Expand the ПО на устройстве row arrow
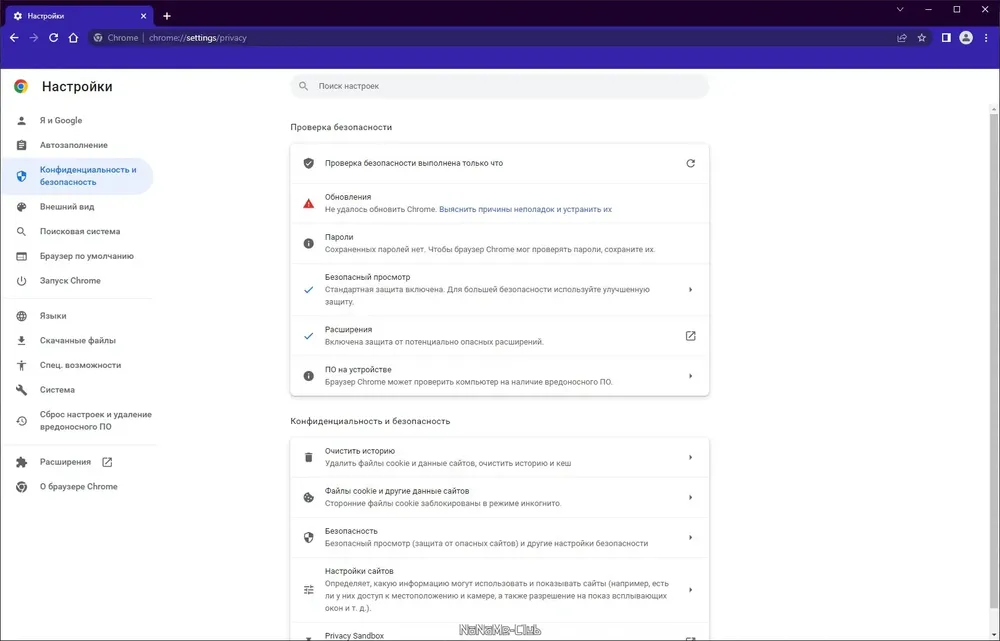 click(x=690, y=376)
